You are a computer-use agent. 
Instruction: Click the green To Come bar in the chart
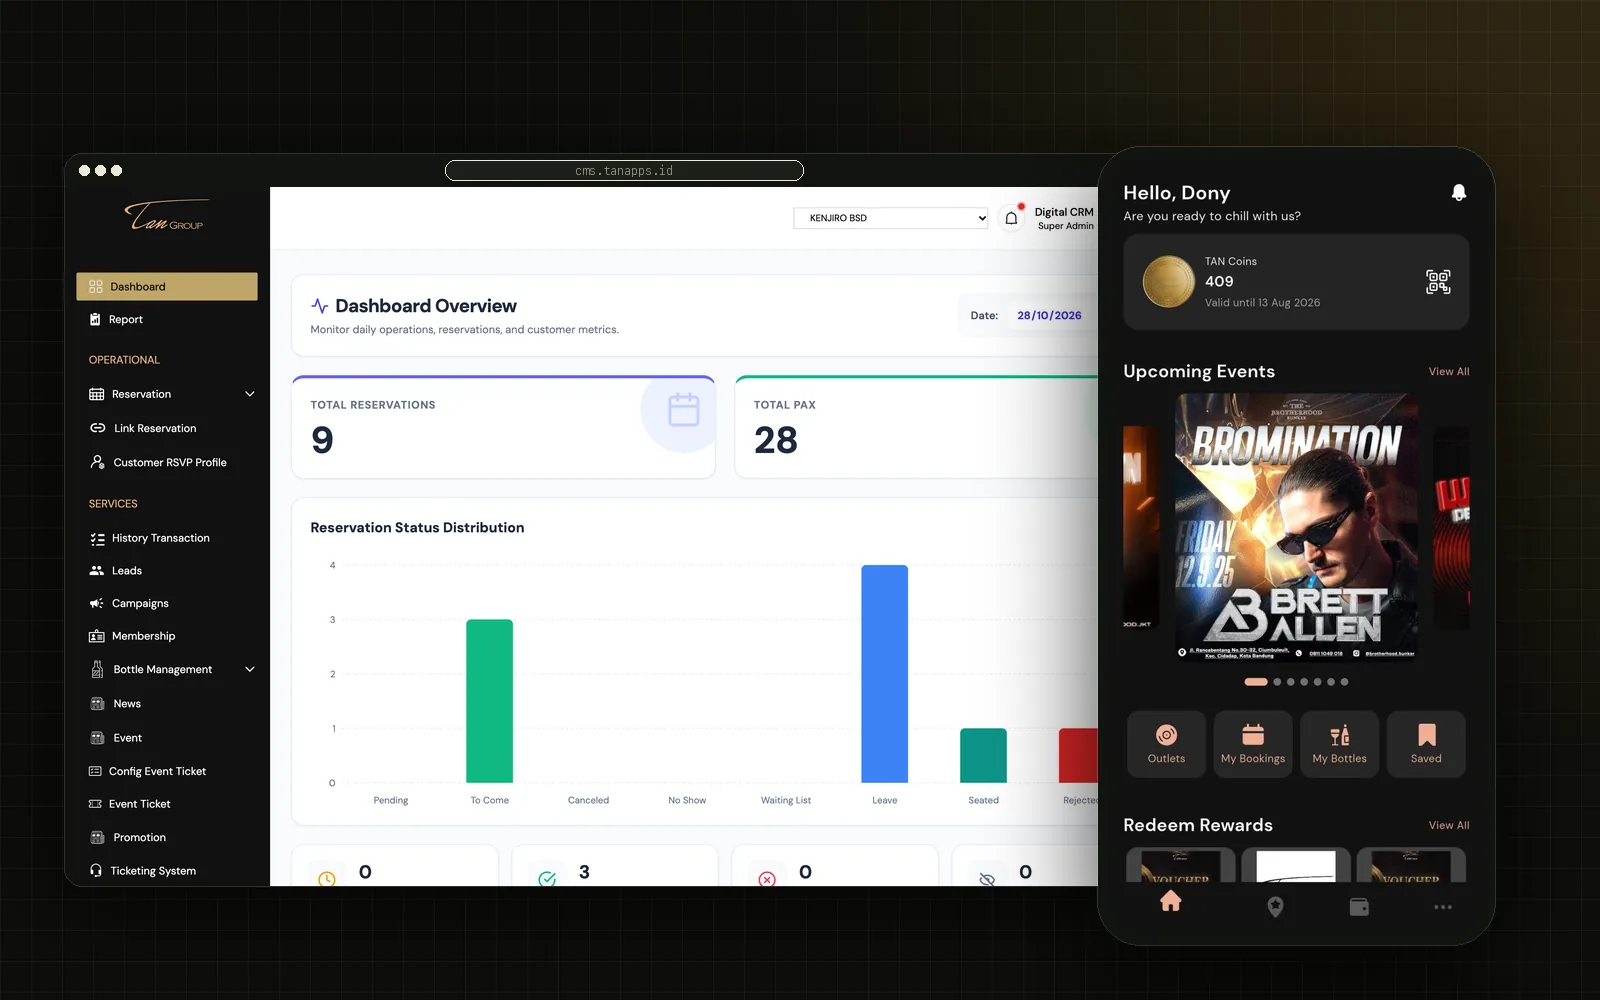[490, 701]
